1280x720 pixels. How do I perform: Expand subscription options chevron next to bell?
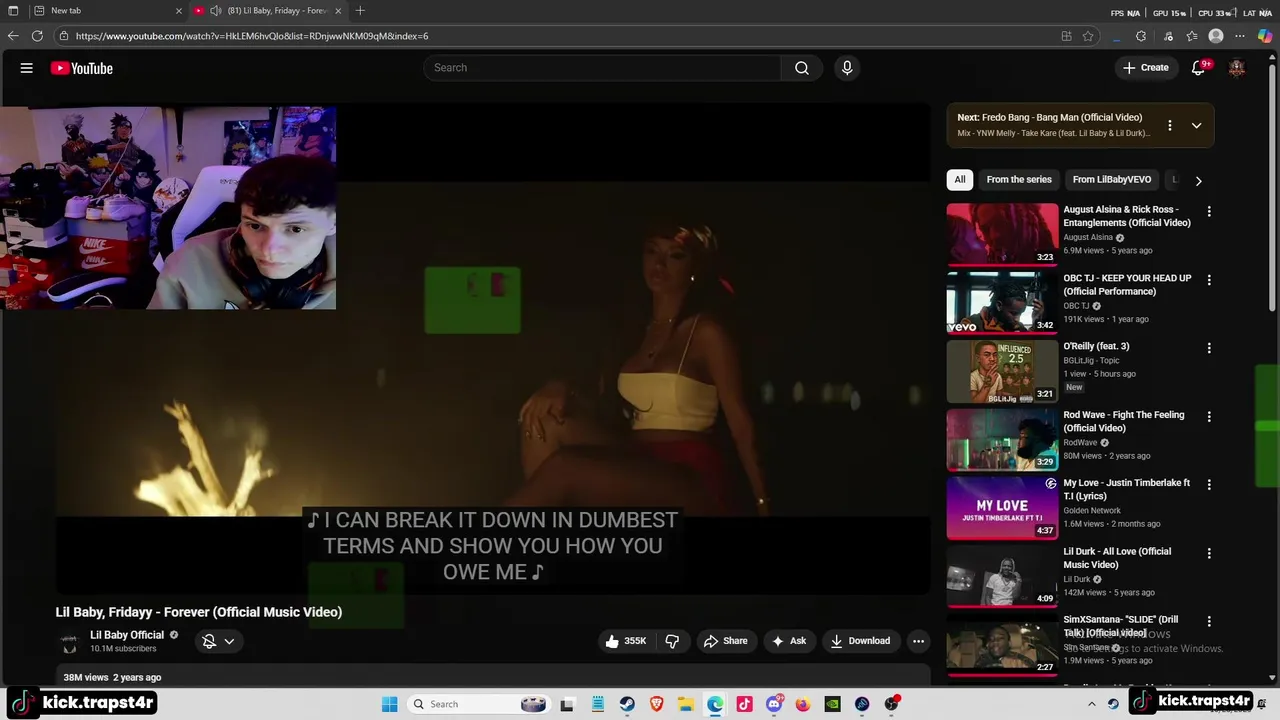[x=229, y=641]
